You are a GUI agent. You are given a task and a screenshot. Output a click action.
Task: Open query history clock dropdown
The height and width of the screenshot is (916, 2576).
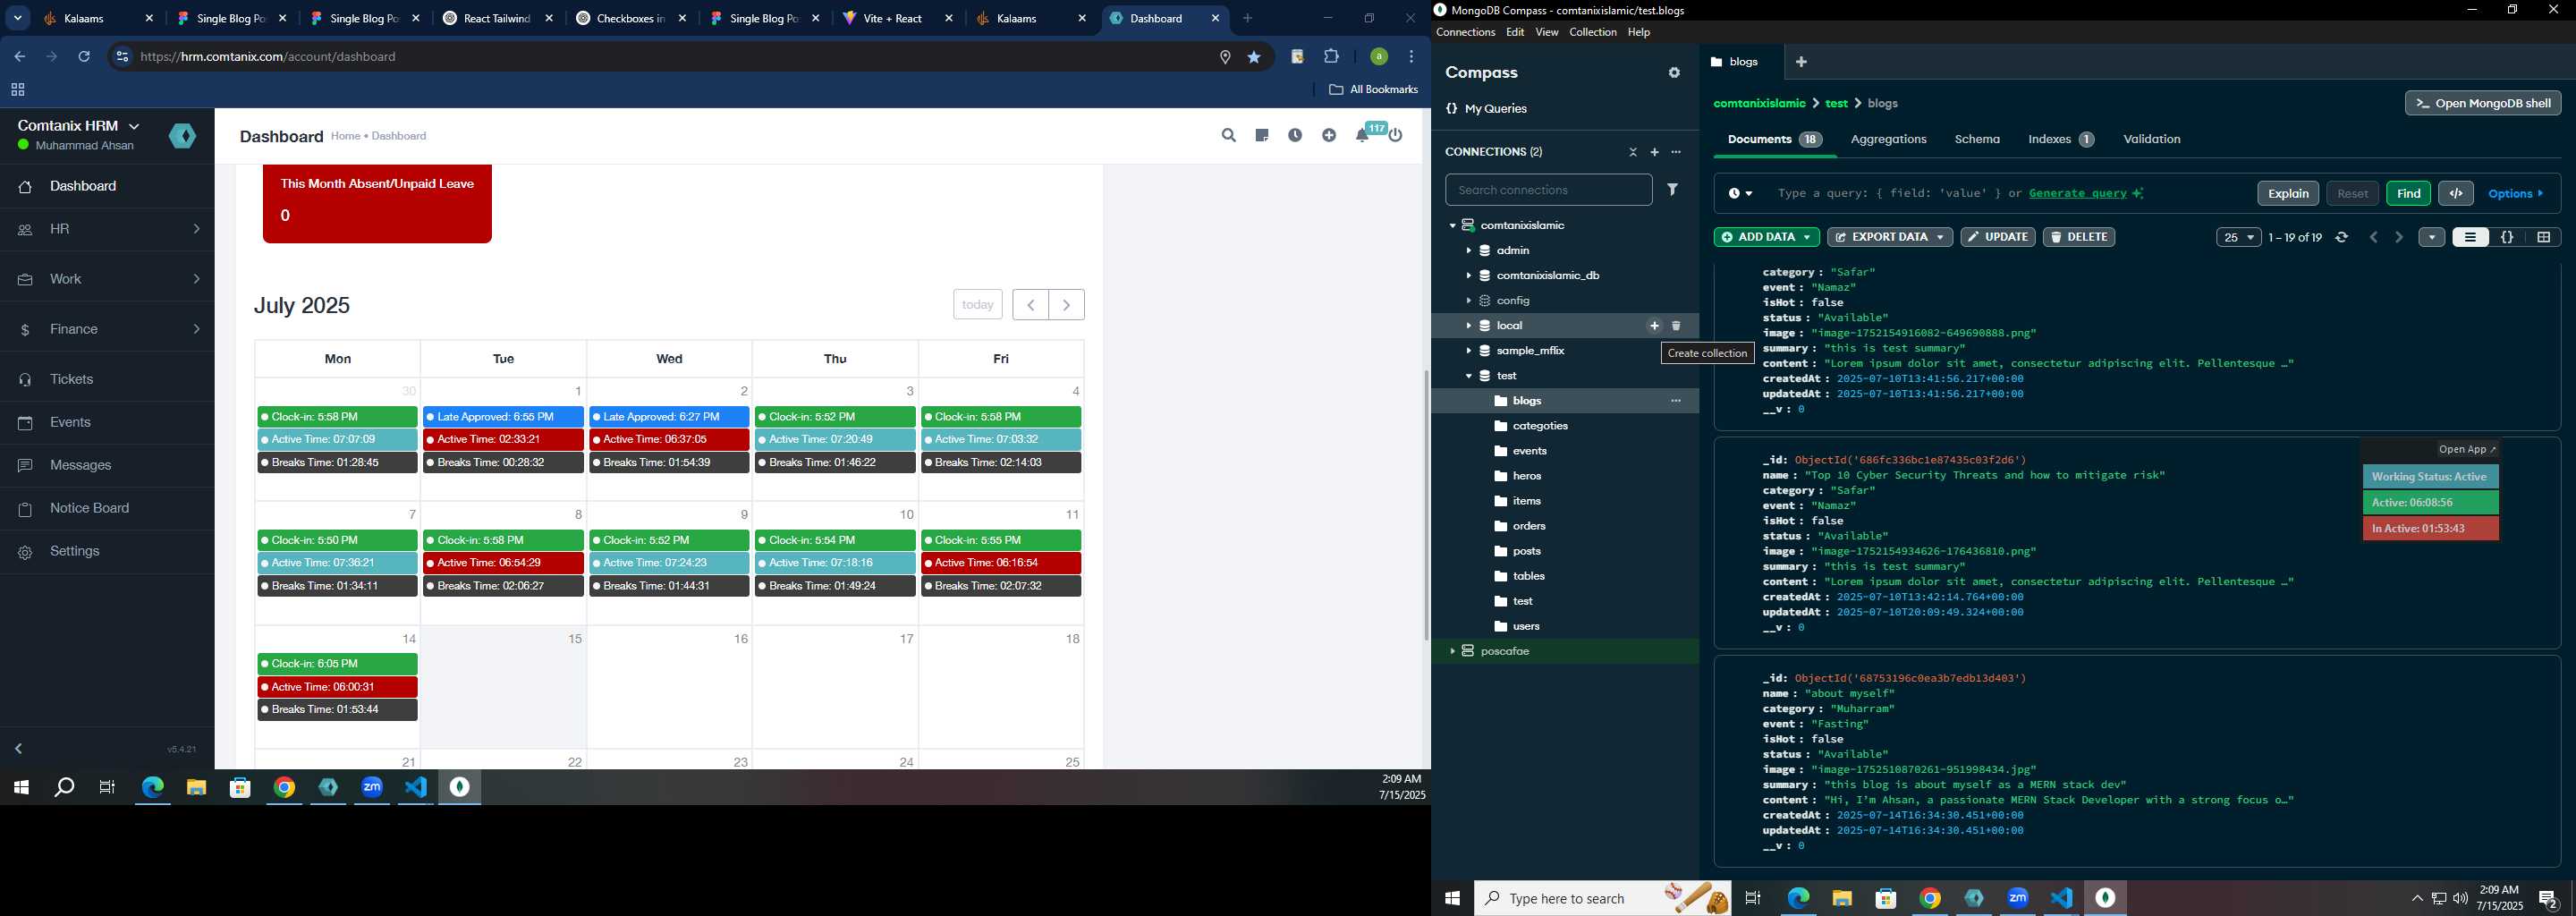(1740, 194)
